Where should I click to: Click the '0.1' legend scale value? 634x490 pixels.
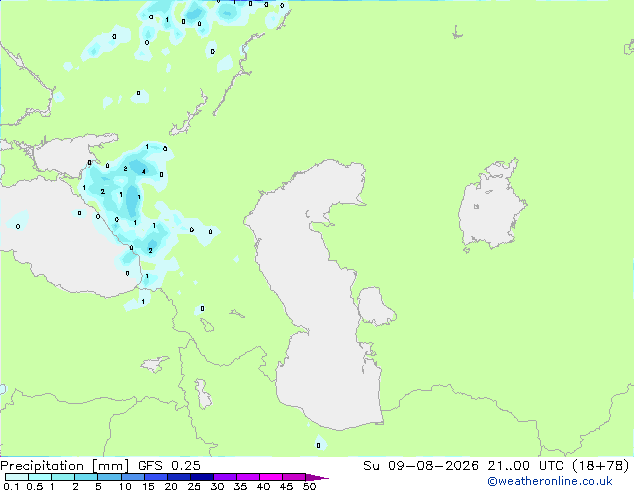tap(11, 486)
